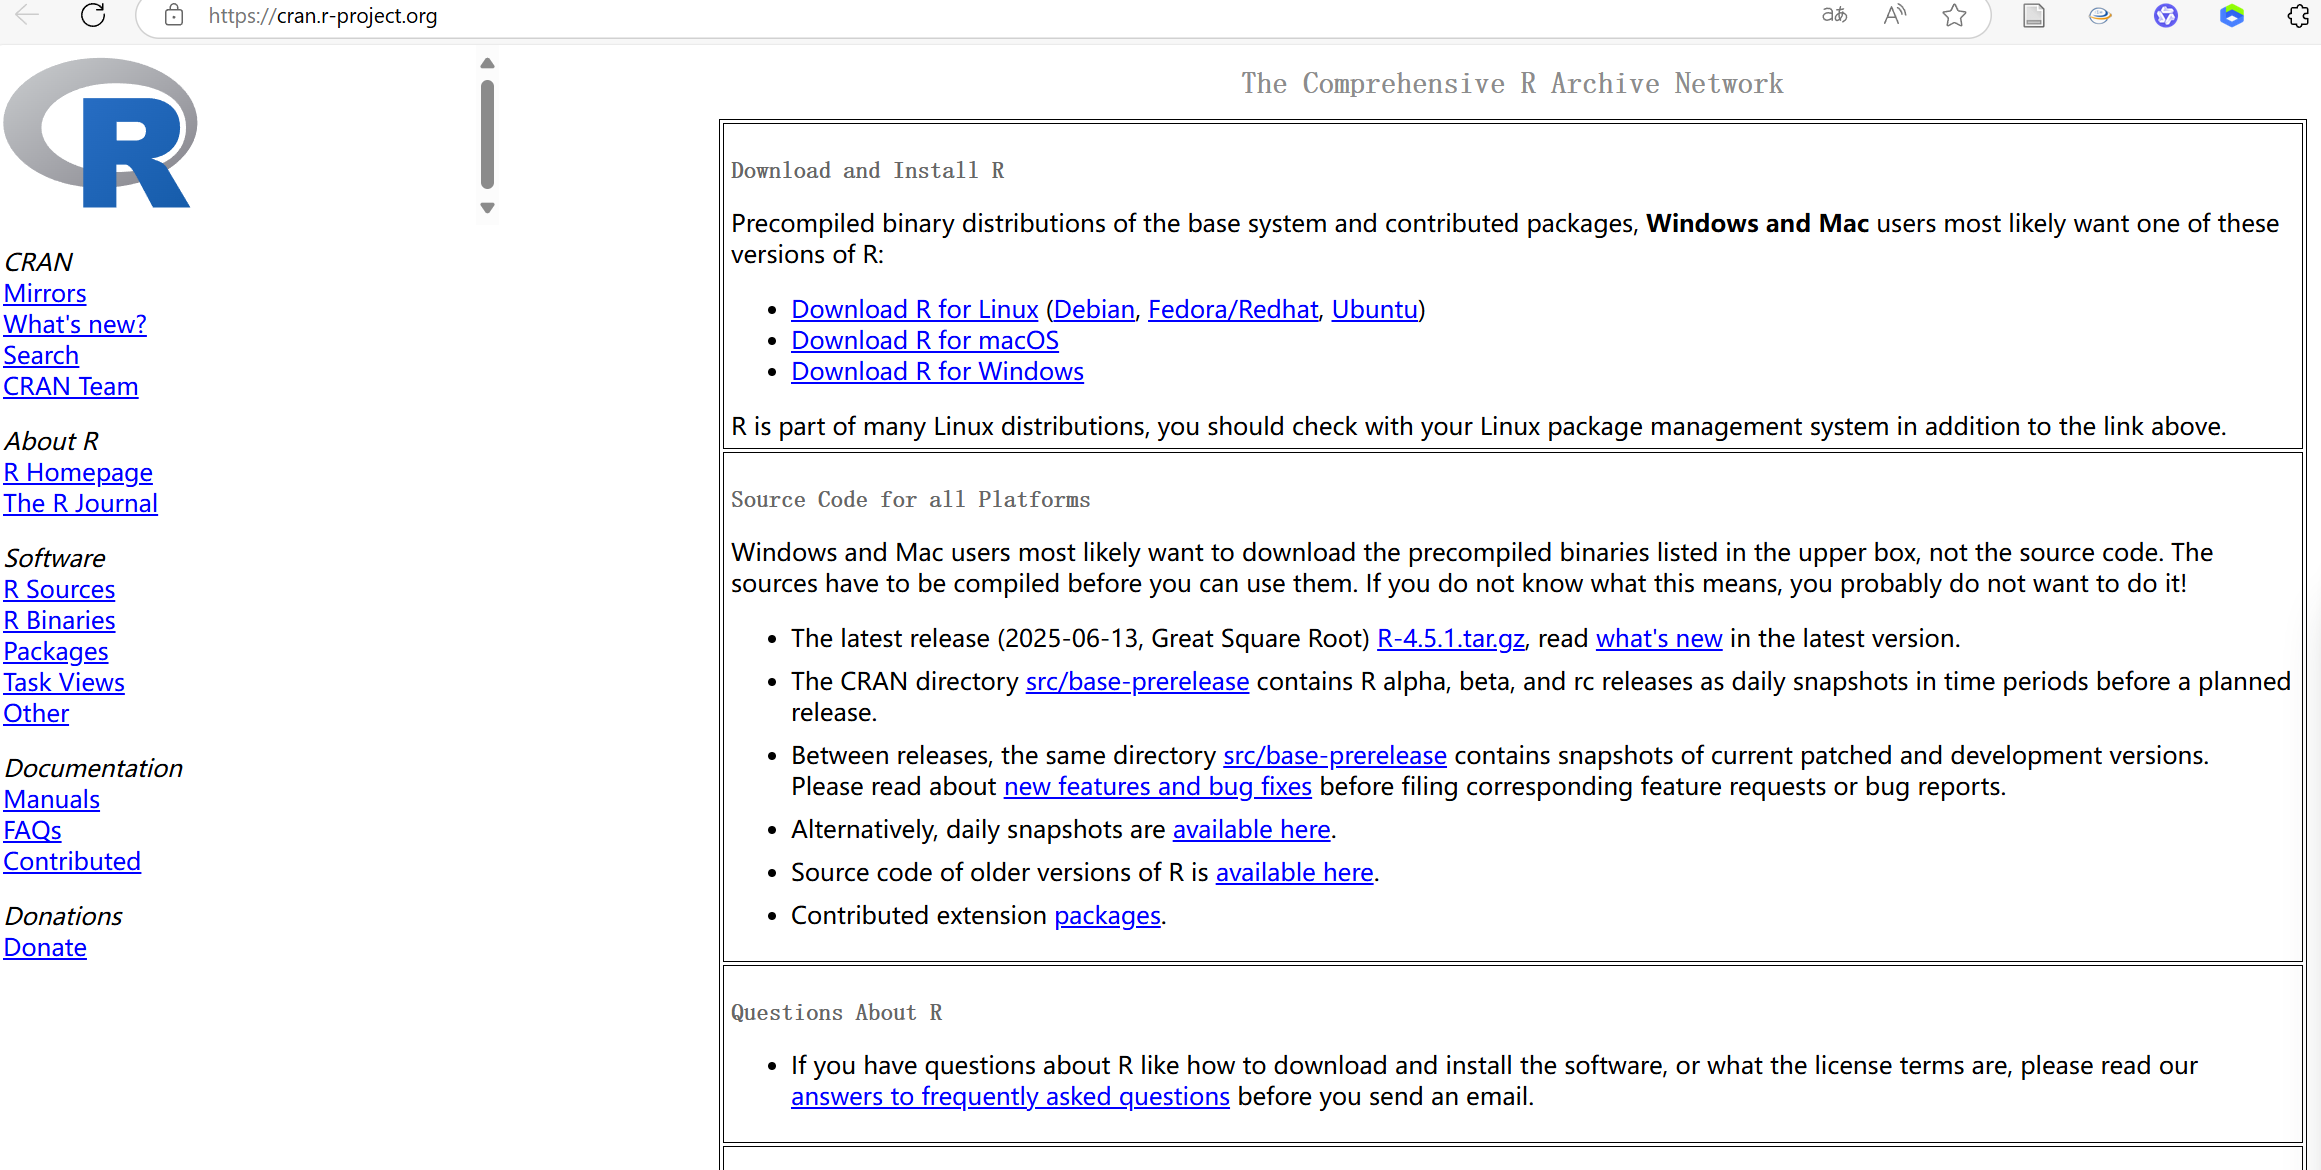Click the 'Questions About R' heading
2321x1170 pixels.
pyautogui.click(x=836, y=1012)
